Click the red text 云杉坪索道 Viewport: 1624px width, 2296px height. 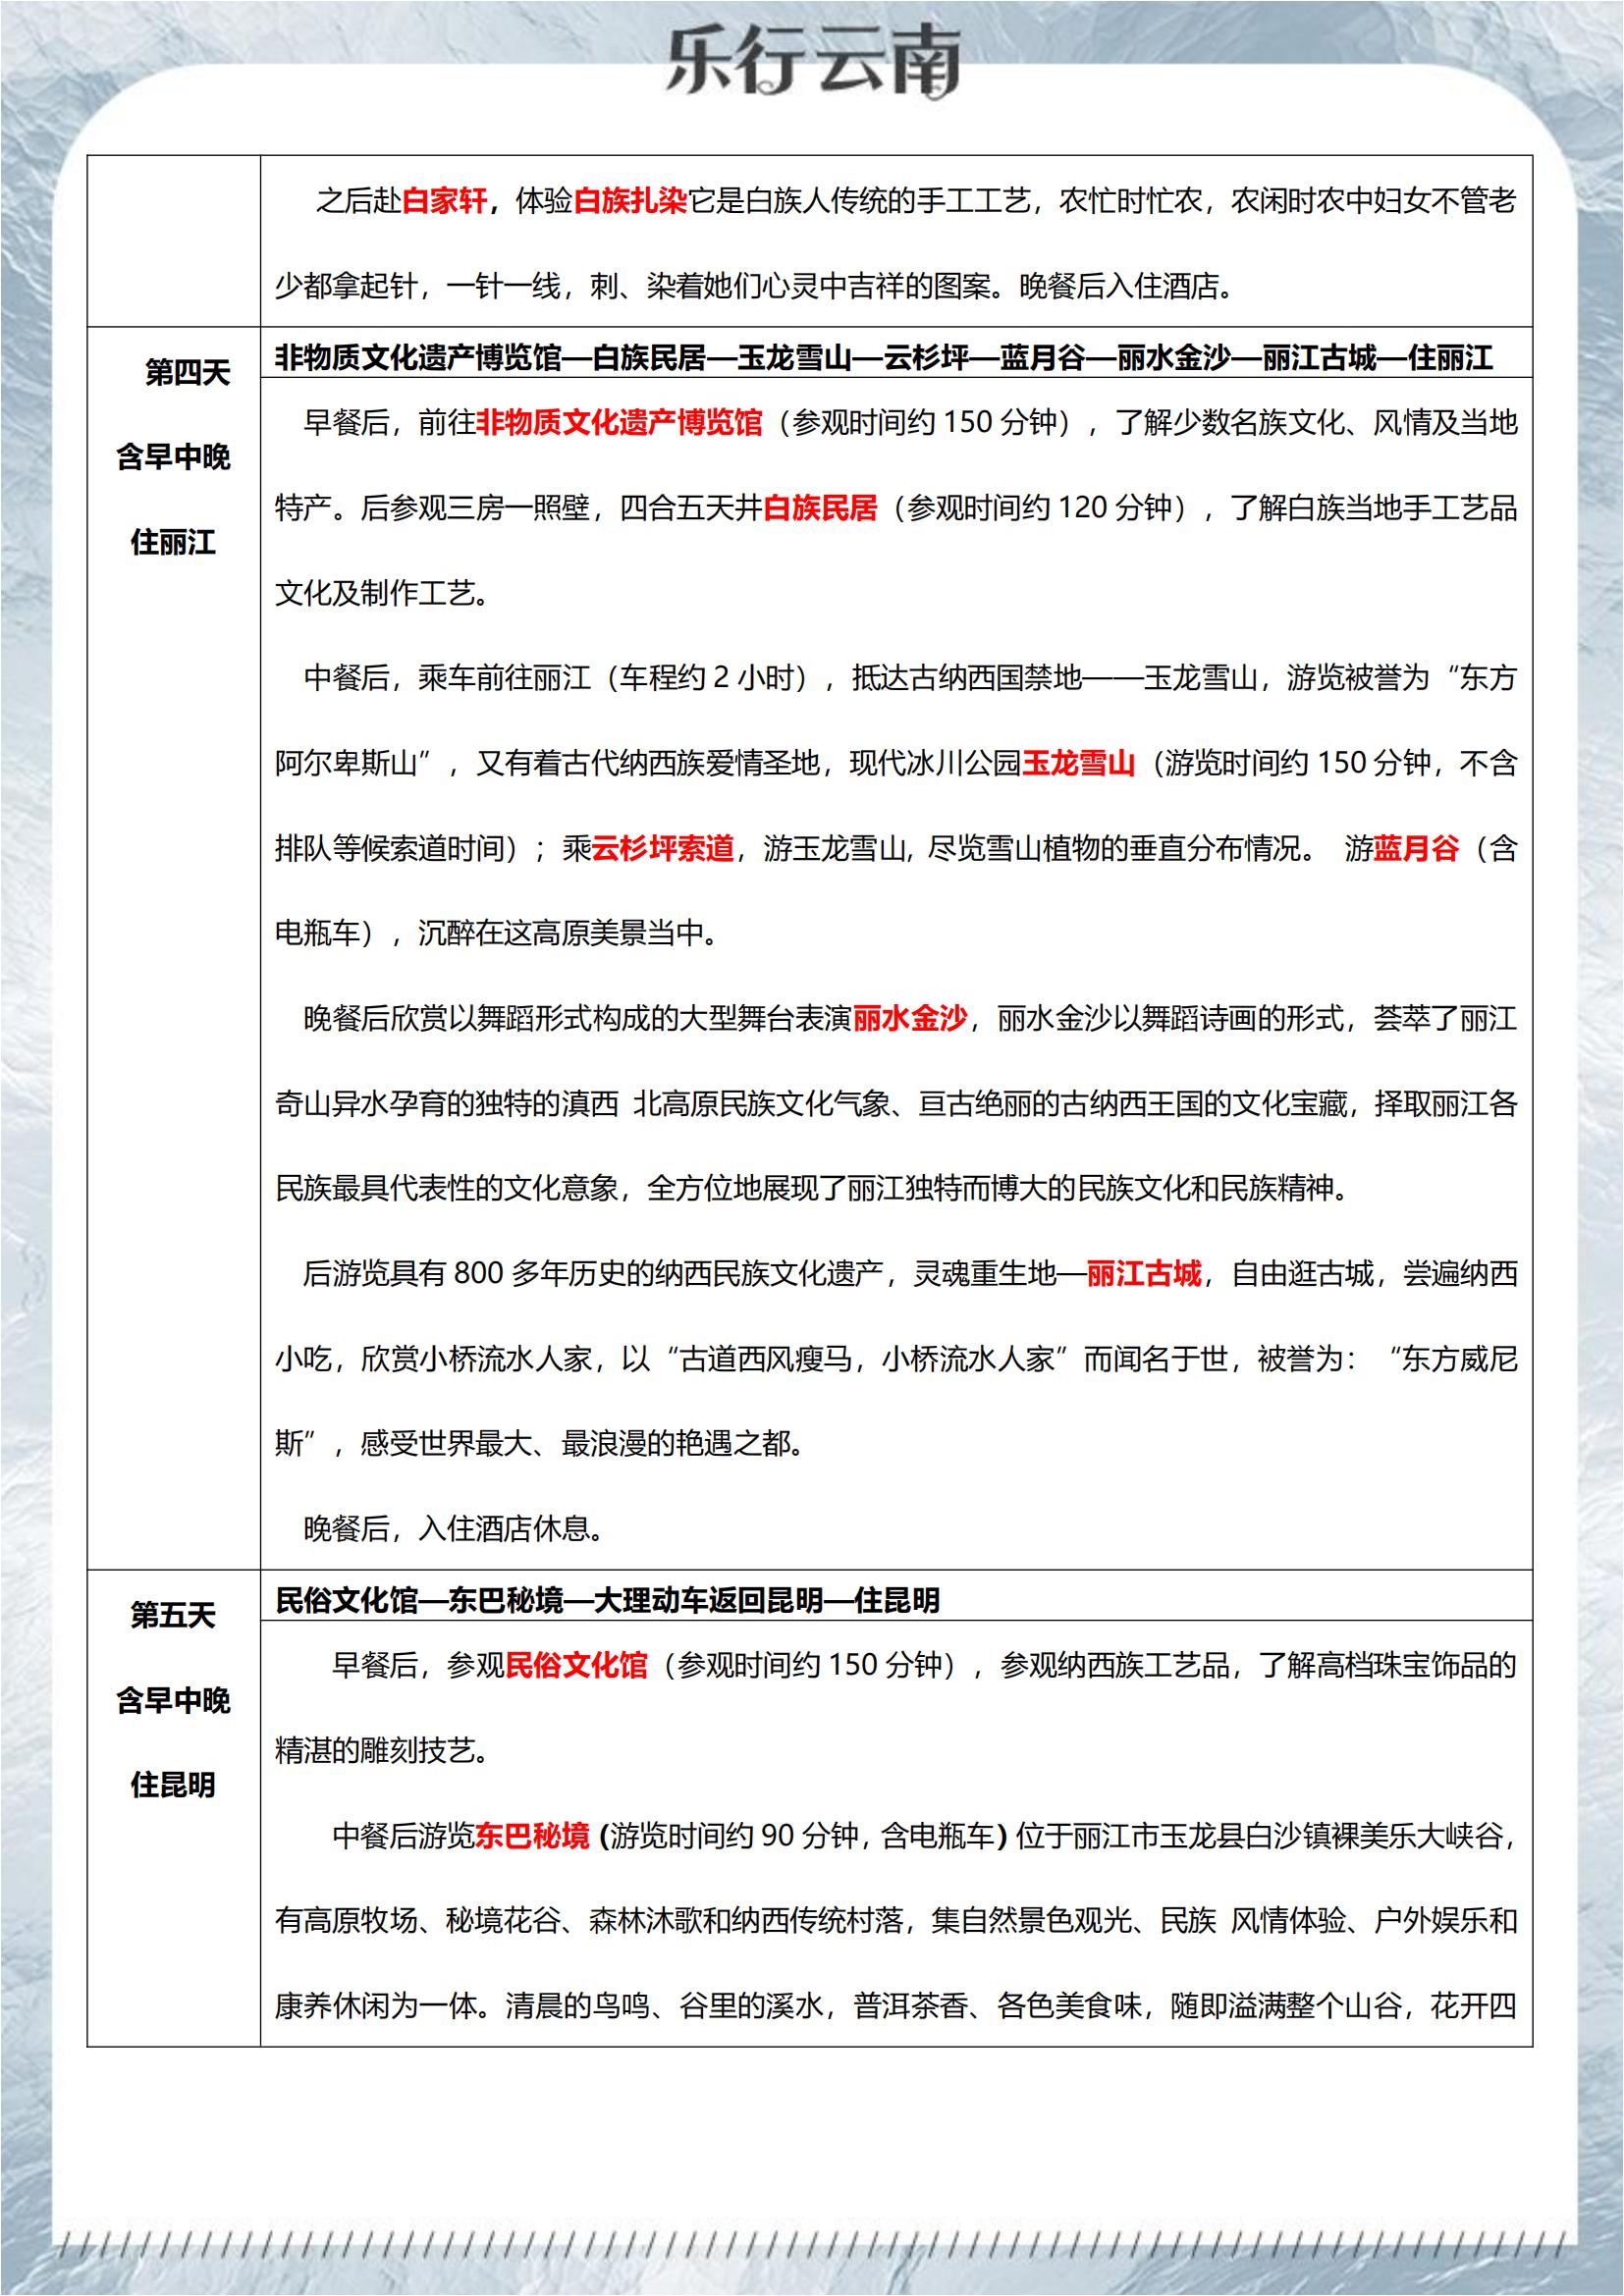click(664, 848)
